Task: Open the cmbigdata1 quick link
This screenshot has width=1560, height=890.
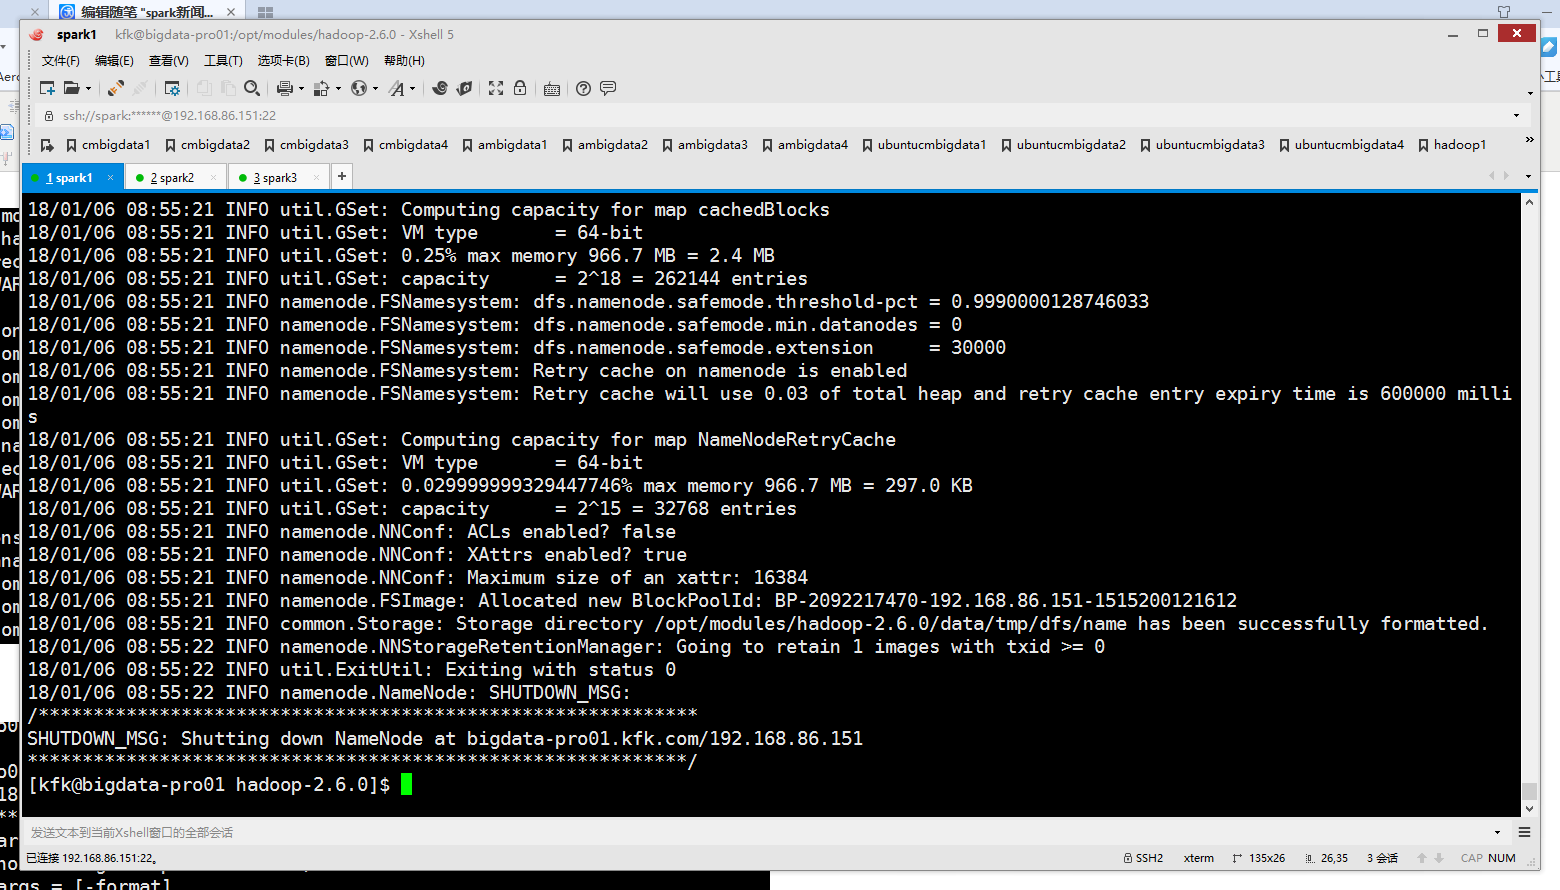Action: (108, 145)
